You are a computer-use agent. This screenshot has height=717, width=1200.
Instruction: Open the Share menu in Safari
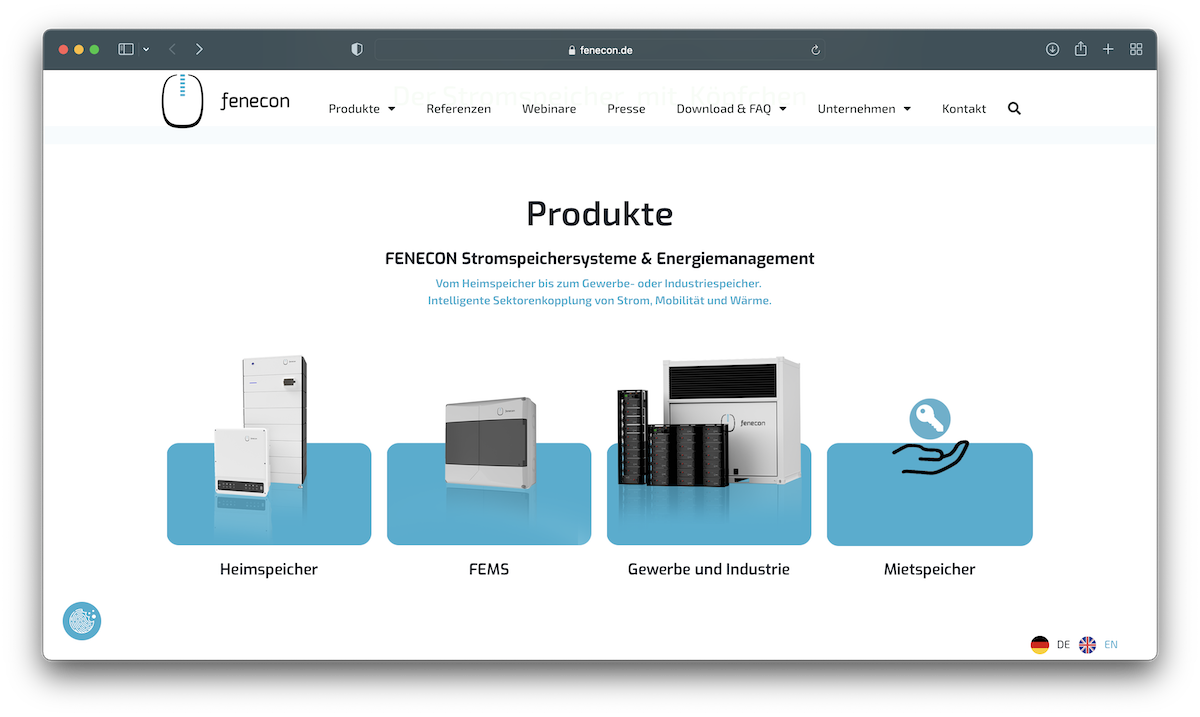tap(1080, 48)
